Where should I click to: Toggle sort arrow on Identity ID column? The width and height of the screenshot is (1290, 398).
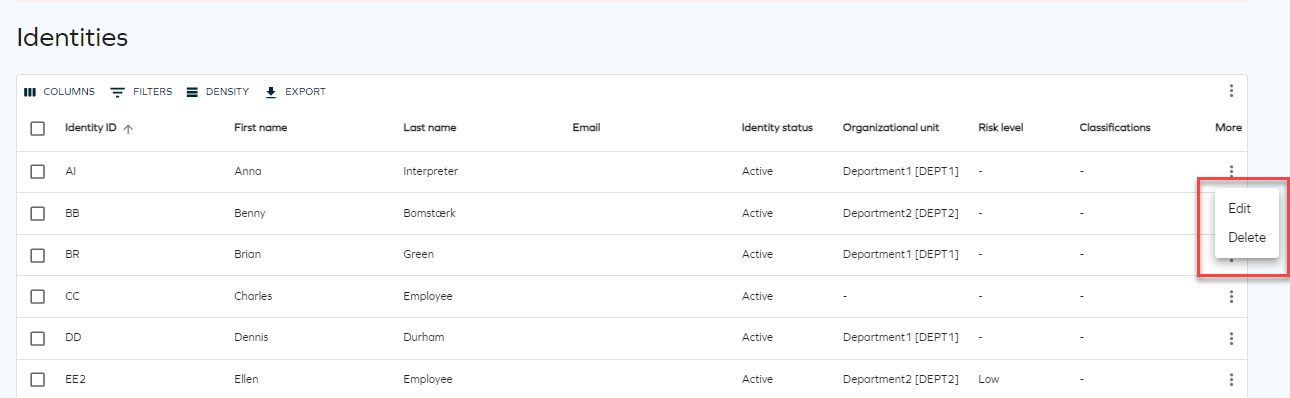click(x=128, y=128)
